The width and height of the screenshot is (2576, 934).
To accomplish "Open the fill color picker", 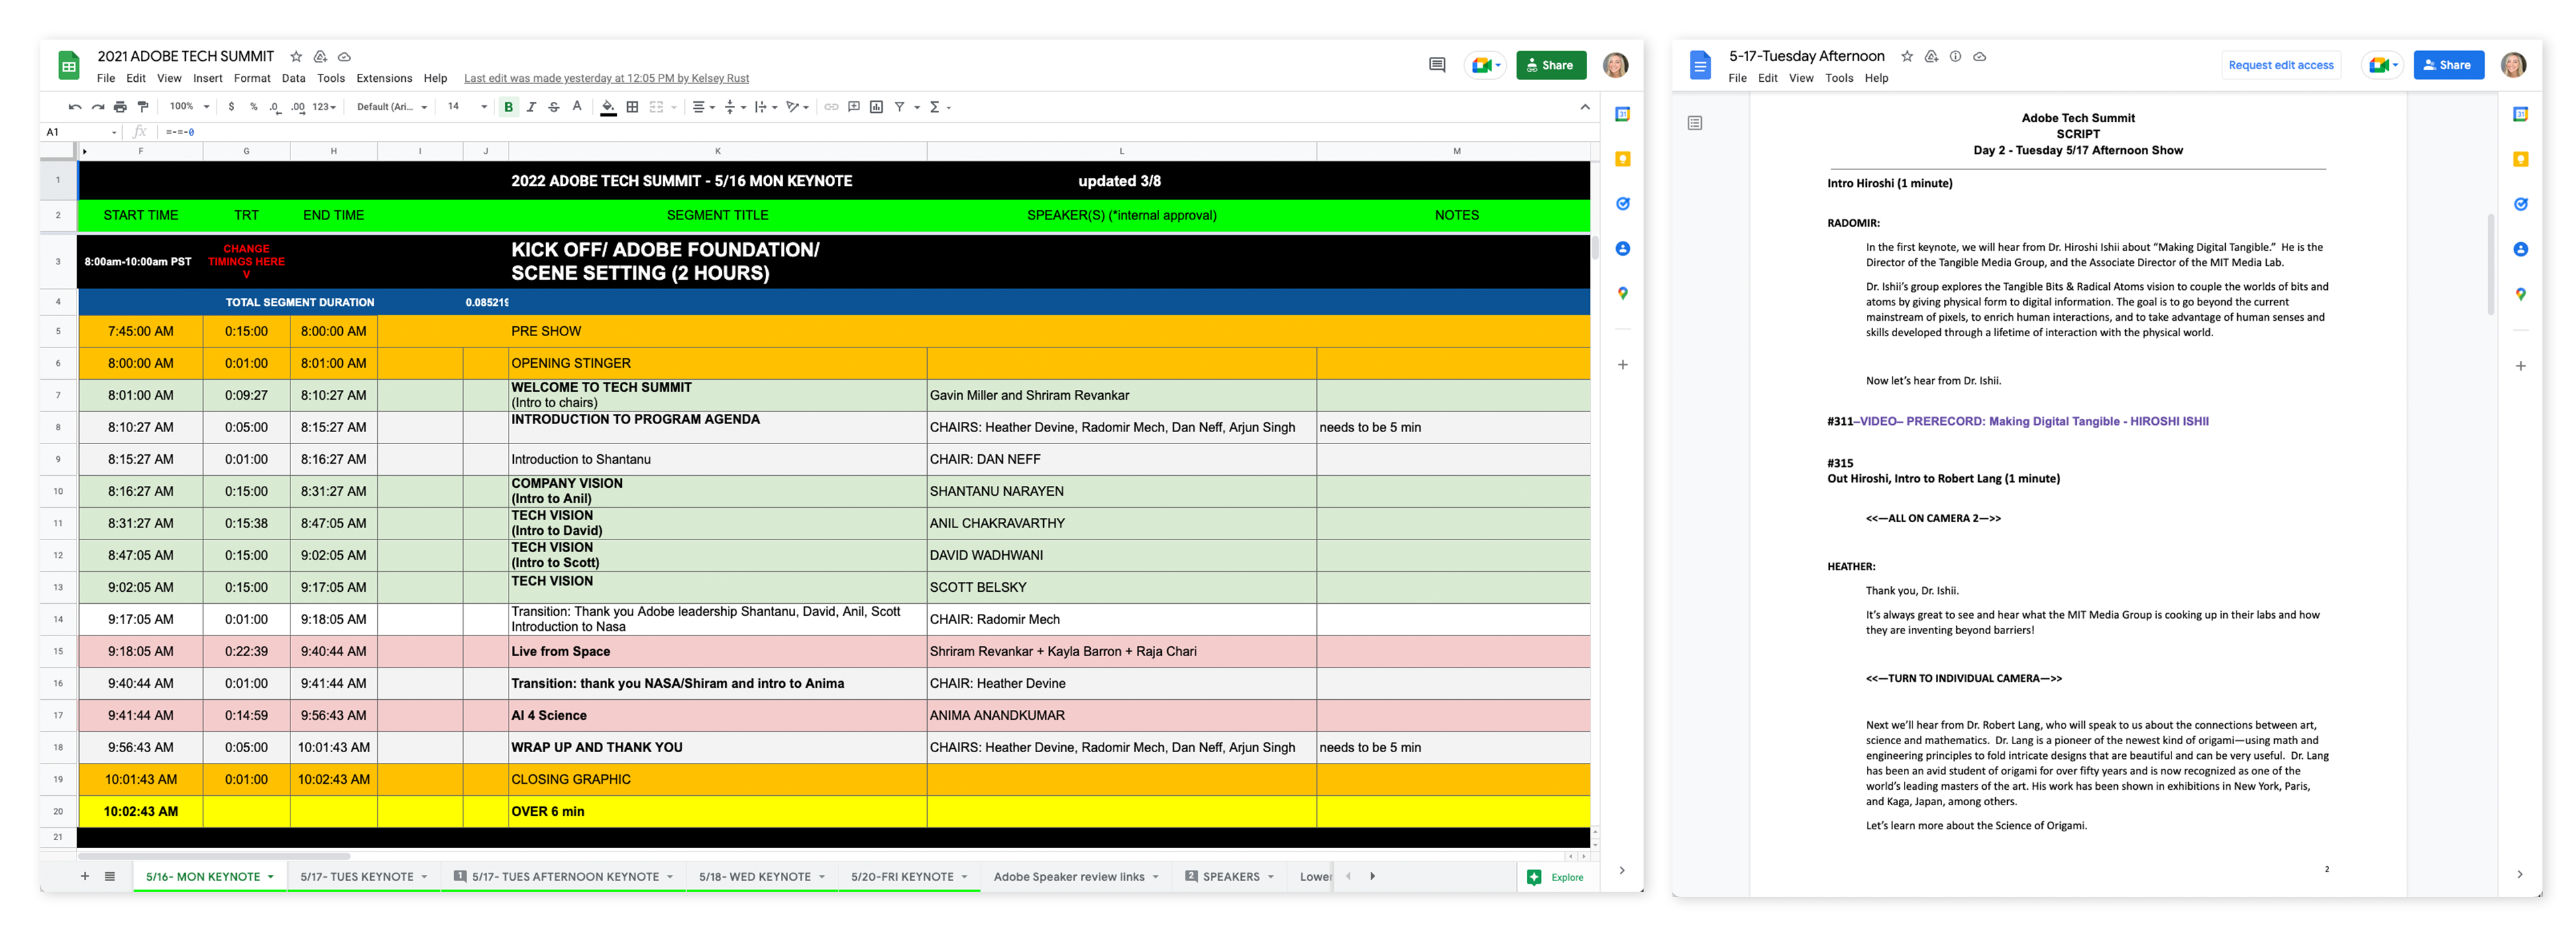I will pyautogui.click(x=608, y=107).
